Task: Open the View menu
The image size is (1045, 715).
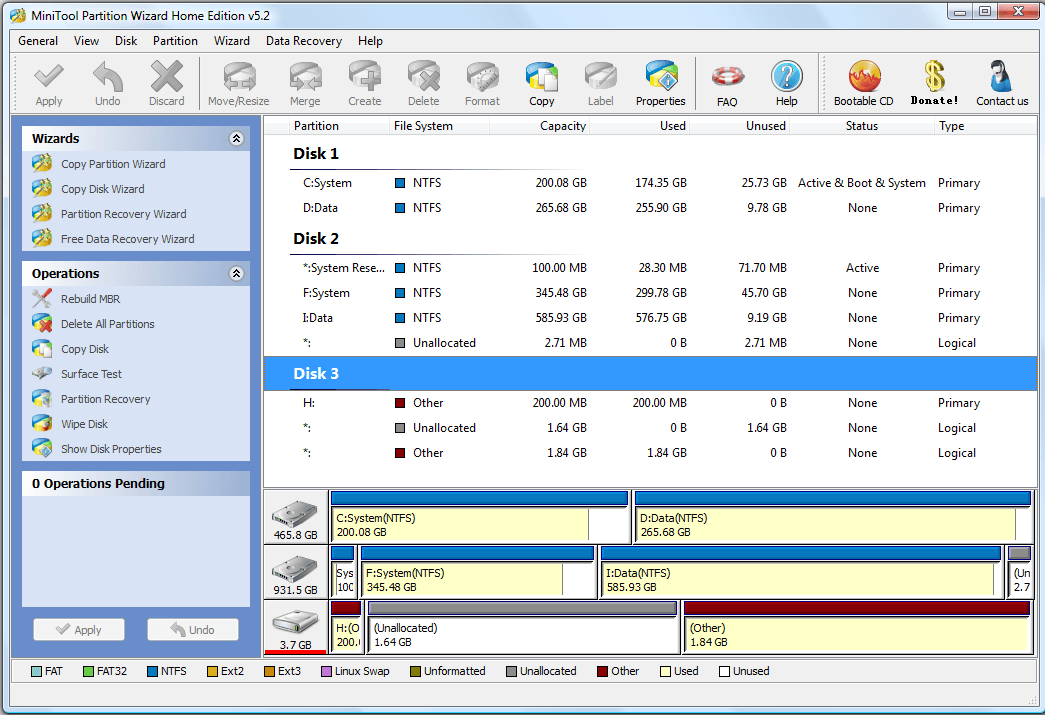Action: pyautogui.click(x=87, y=41)
